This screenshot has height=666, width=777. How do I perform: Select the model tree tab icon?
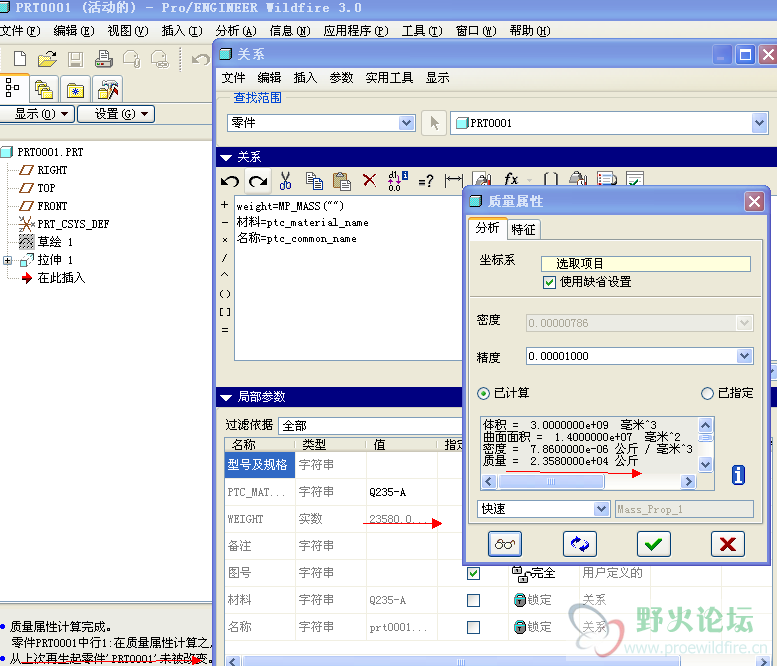pos(13,88)
